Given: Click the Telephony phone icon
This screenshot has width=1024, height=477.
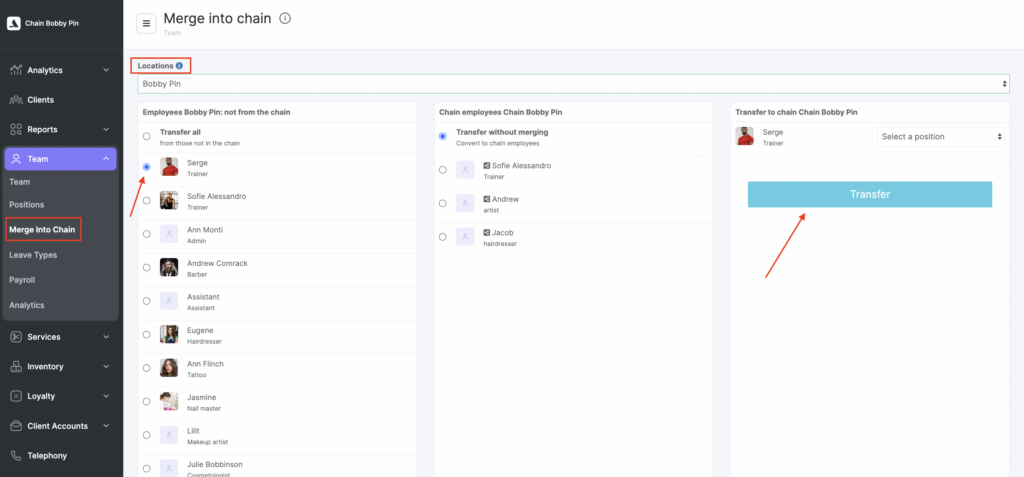Looking at the screenshot, I should (x=16, y=456).
